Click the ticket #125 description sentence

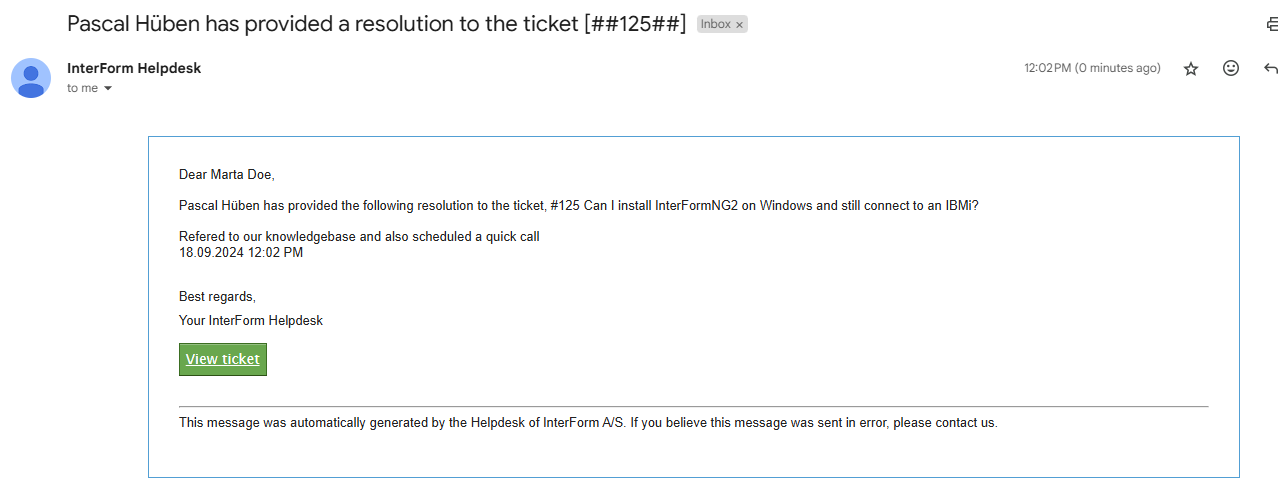point(579,205)
